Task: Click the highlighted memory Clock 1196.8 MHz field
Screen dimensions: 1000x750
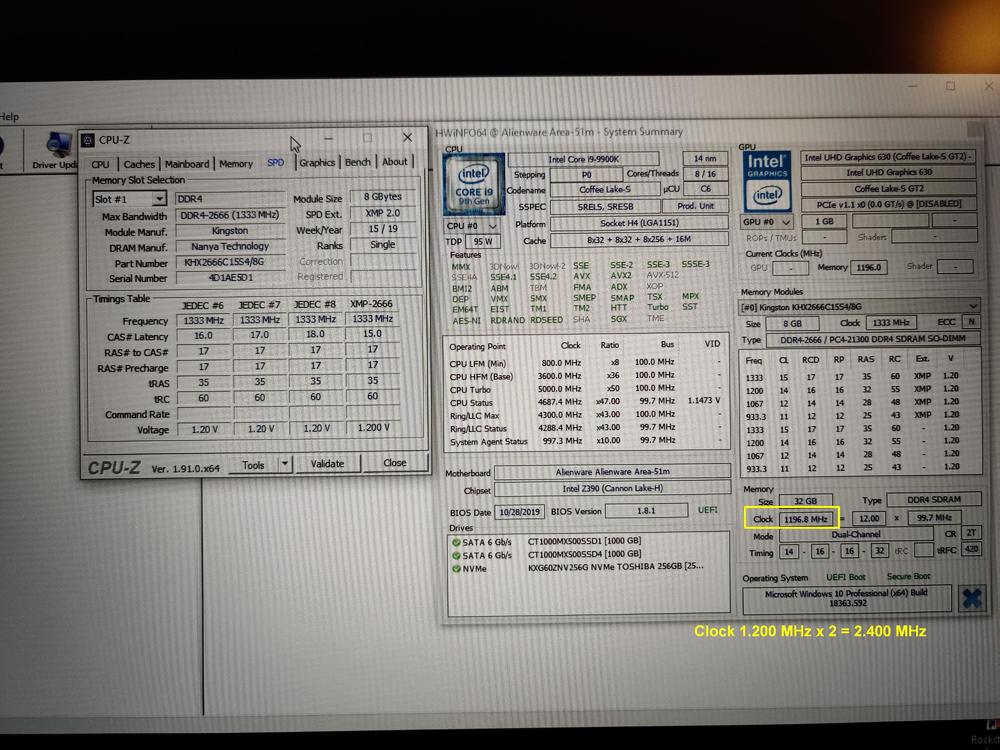Action: click(805, 519)
